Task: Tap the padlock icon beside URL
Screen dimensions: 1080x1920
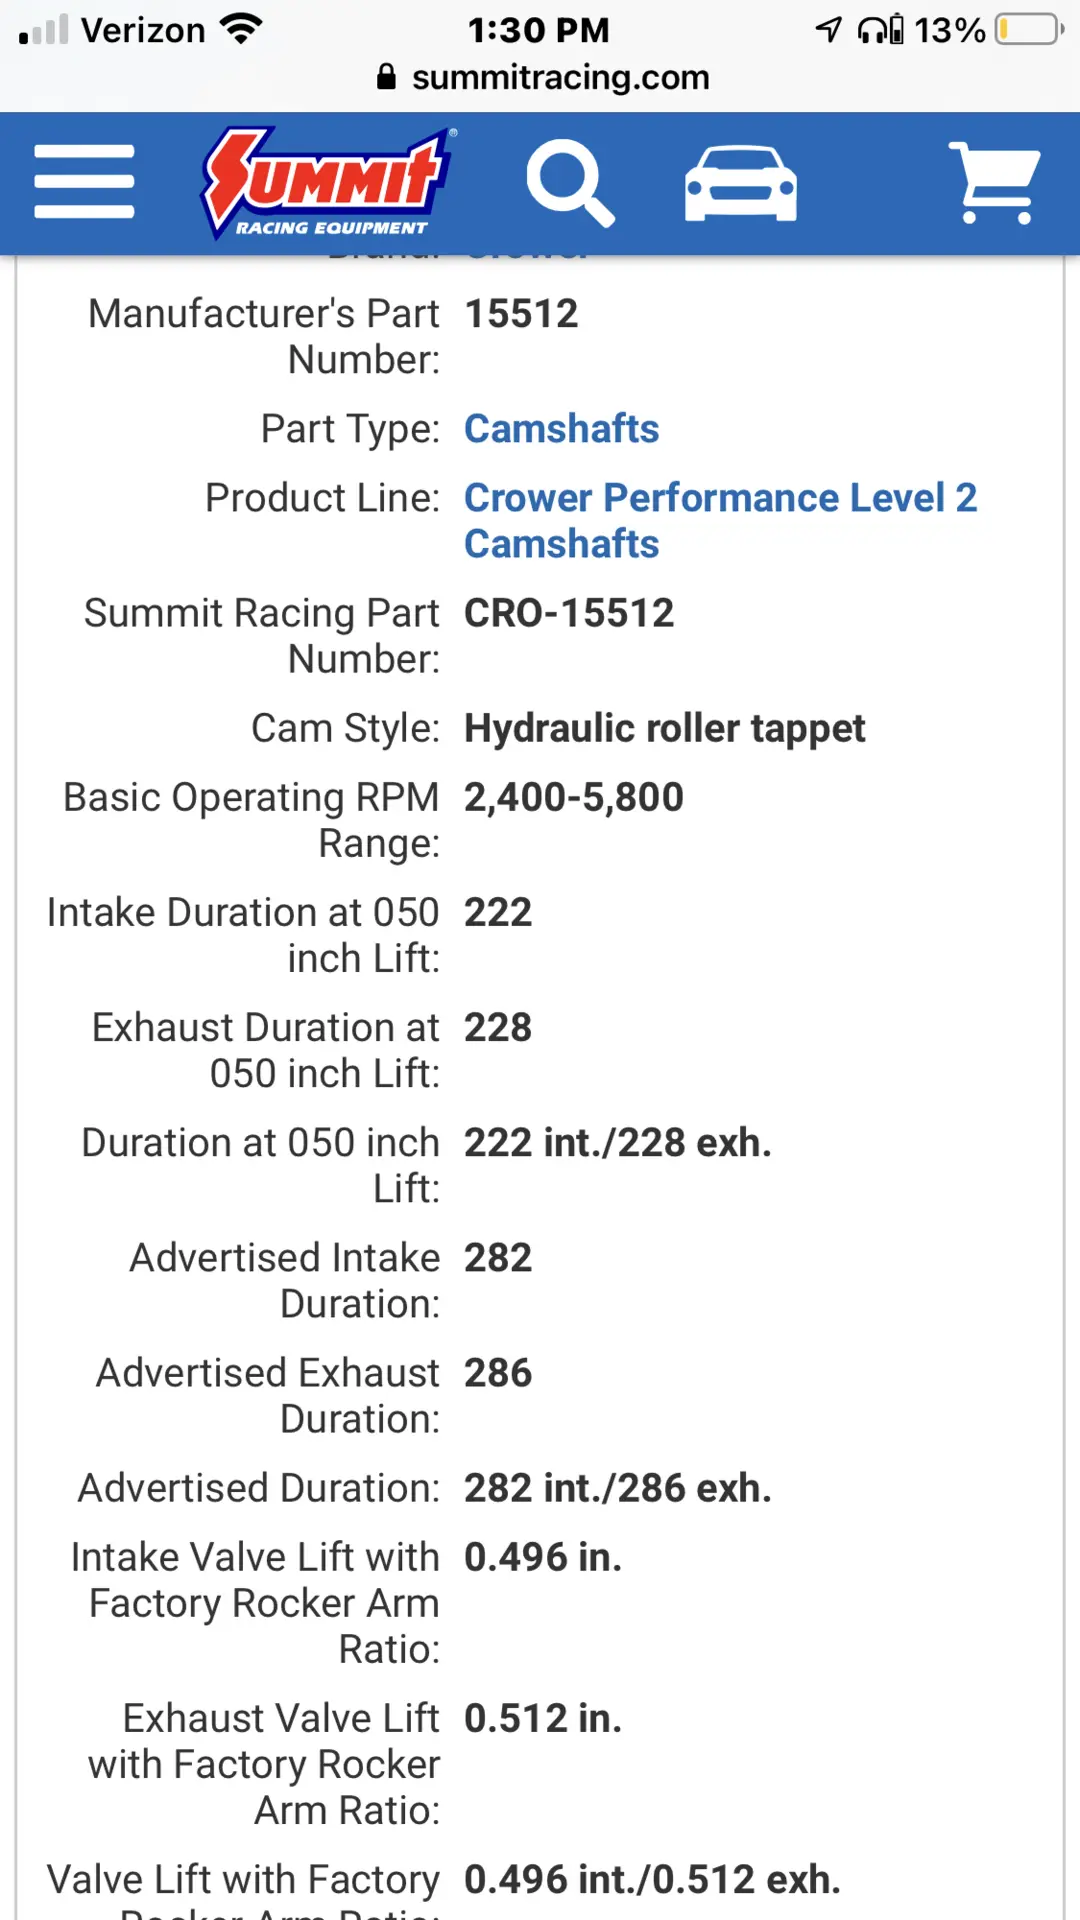Action: tap(387, 77)
